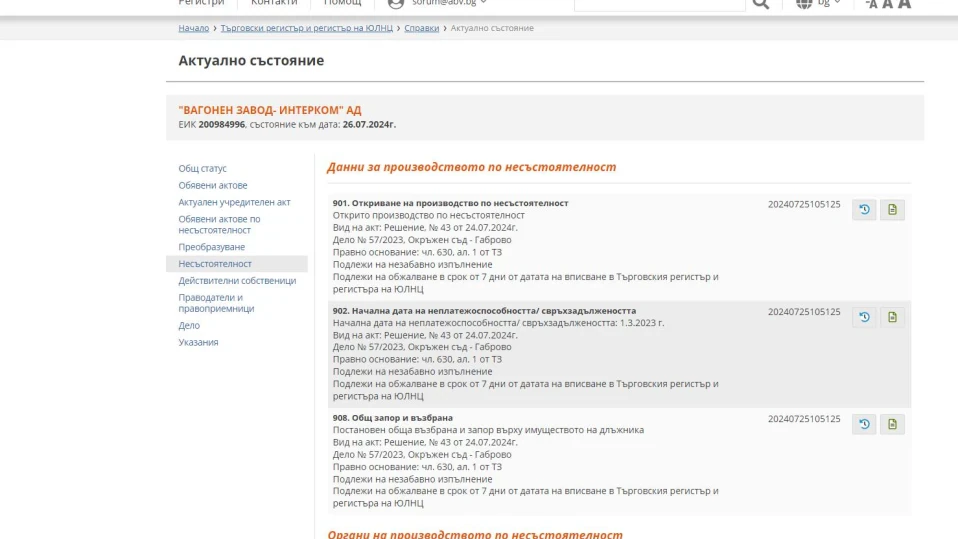
Task: Select the smallest font size A
Action: coord(872,4)
